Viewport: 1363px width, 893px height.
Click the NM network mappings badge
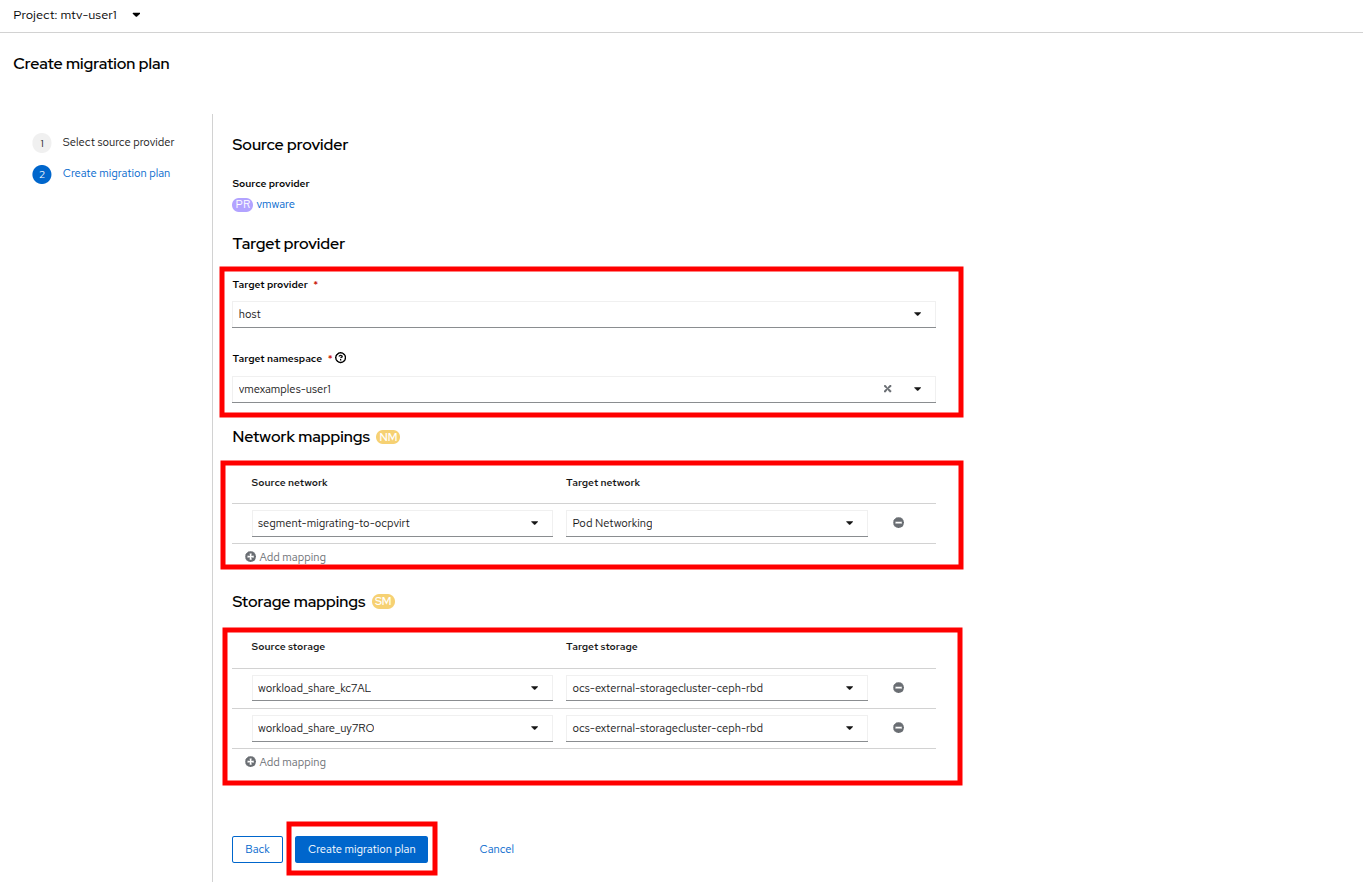pos(388,437)
